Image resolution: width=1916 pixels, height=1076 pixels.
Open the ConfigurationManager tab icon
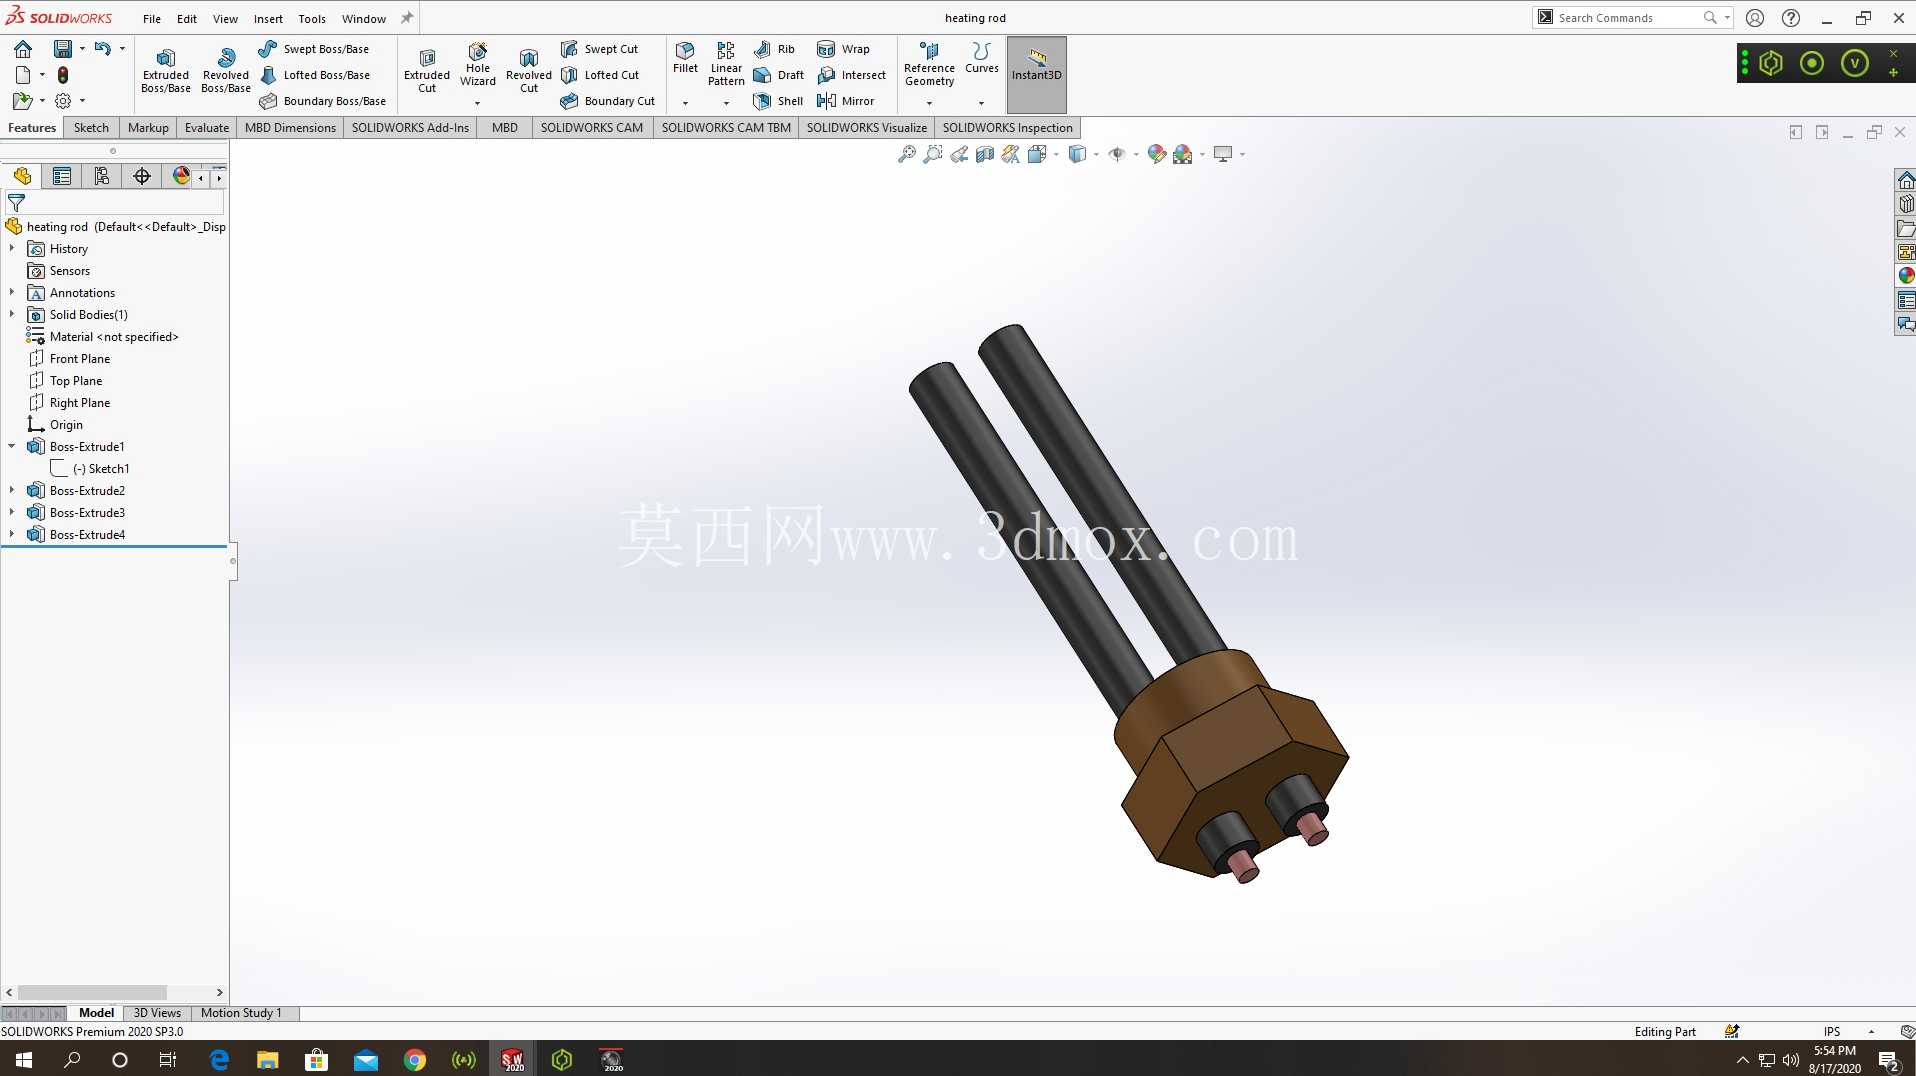click(102, 176)
